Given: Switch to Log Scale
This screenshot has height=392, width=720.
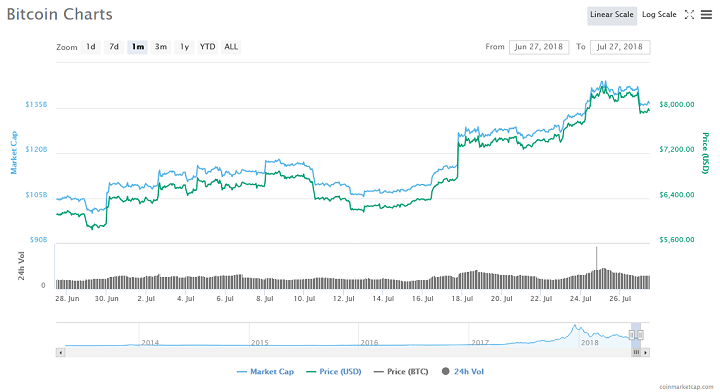Looking at the screenshot, I should click(x=659, y=15).
